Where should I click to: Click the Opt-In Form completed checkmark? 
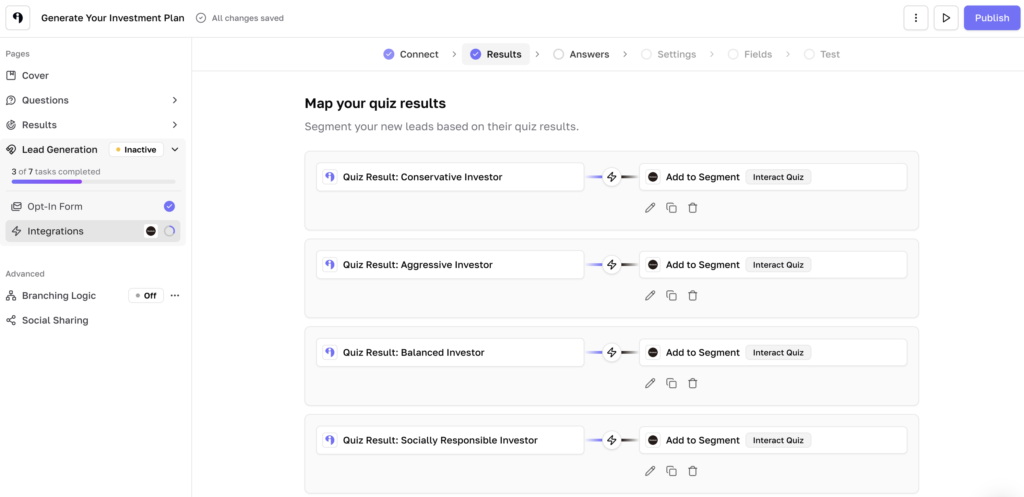click(169, 206)
